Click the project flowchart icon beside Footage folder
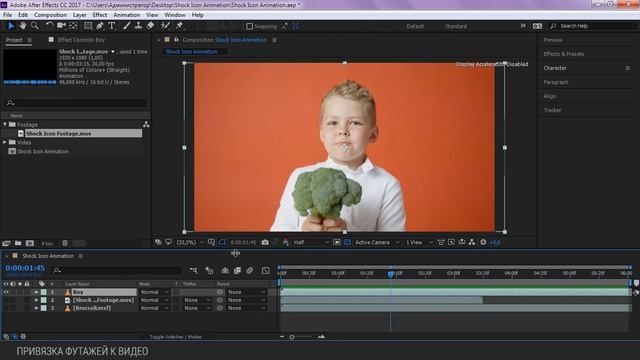This screenshot has height=360, width=640. click(x=146, y=124)
